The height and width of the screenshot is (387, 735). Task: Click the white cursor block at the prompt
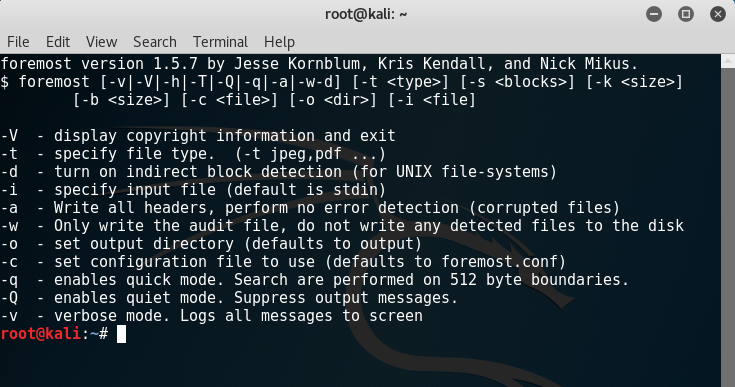click(121, 334)
